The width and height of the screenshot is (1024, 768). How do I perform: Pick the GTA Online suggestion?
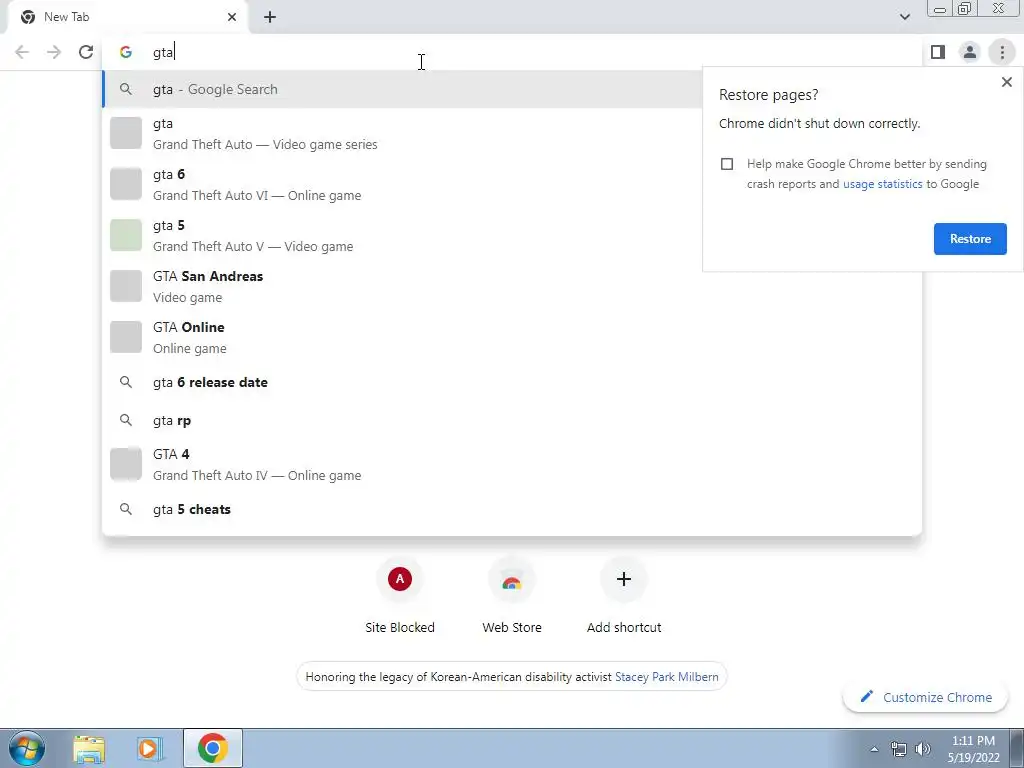(x=512, y=337)
